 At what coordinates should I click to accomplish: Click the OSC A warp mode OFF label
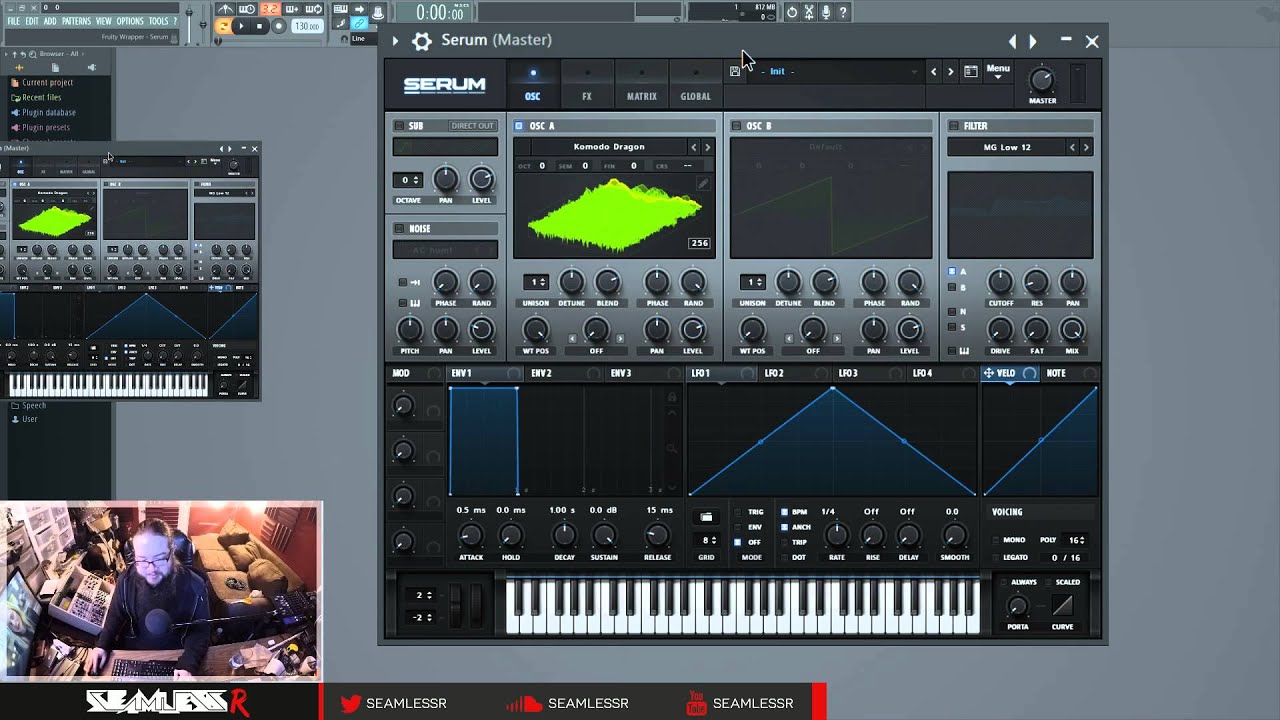click(x=596, y=351)
